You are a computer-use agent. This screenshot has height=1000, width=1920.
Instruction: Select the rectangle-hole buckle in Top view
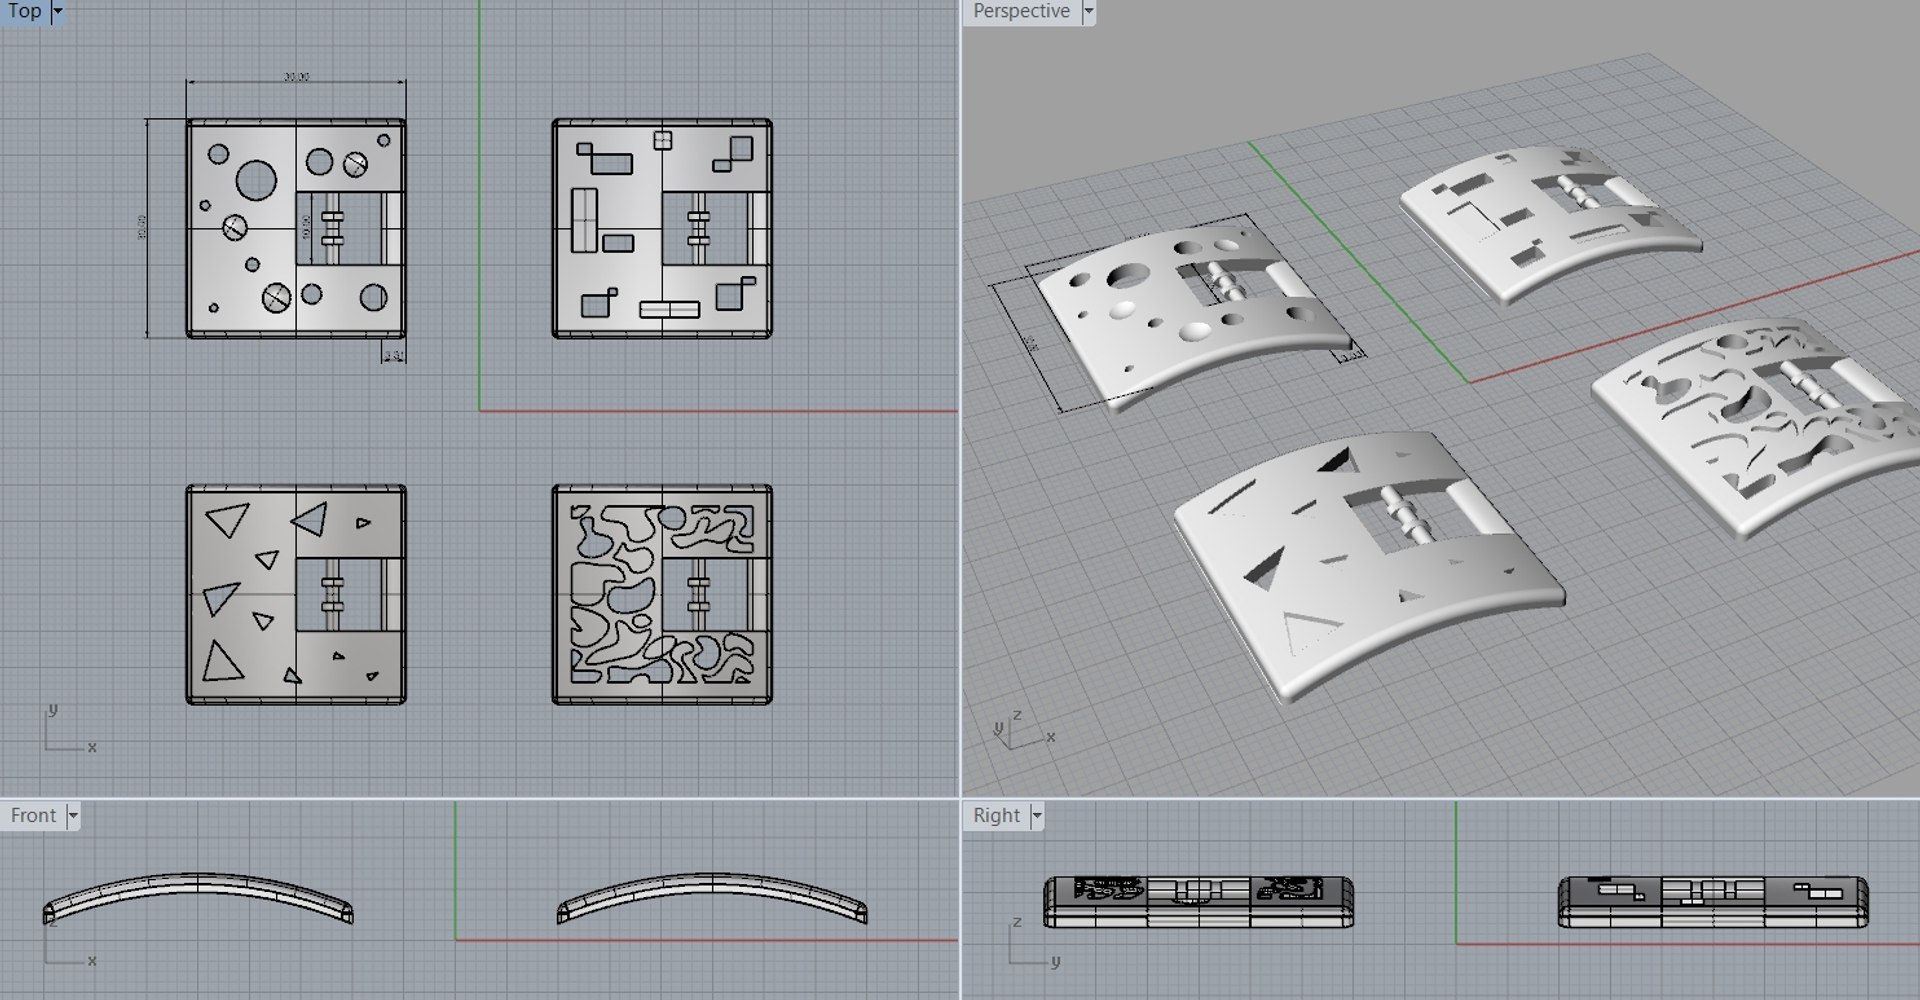click(662, 228)
